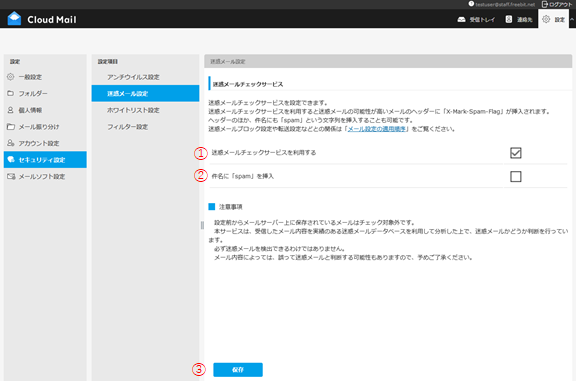The image size is (576, 381).
Task: Click the Cloud Mail logo icon
Action: (14, 19)
